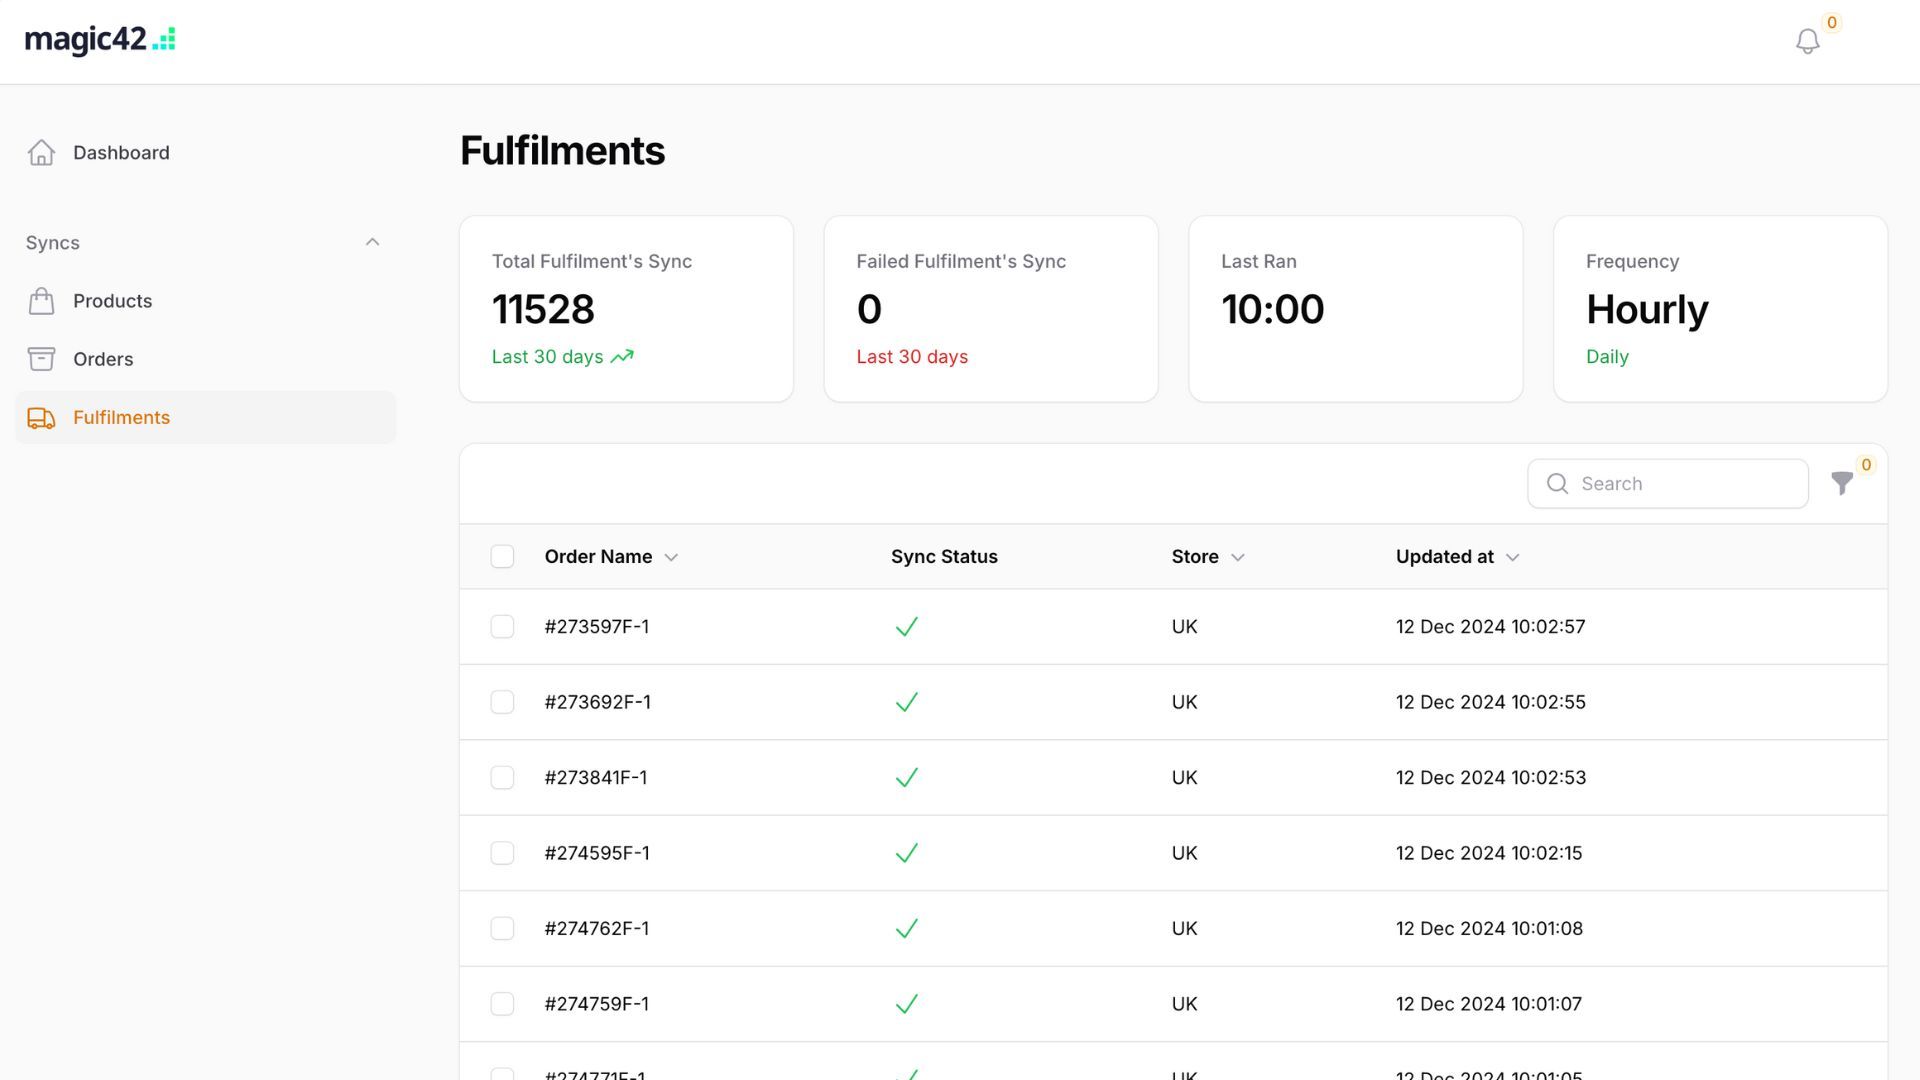The image size is (1920, 1080).
Task: Open the Store column sort chevron
Action: (1237, 558)
